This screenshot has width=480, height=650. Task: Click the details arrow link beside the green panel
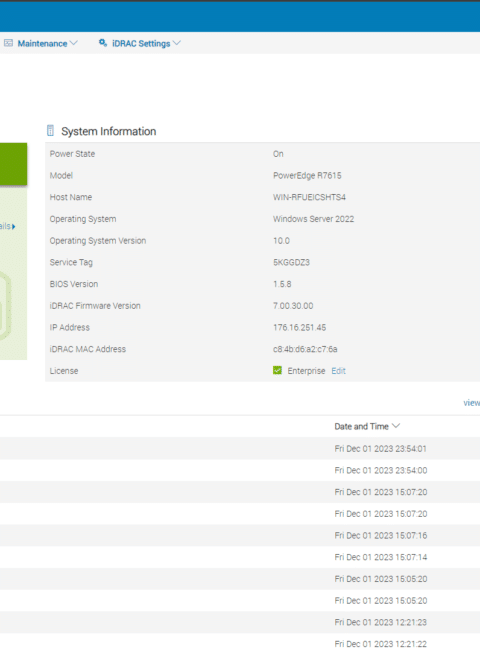point(8,226)
